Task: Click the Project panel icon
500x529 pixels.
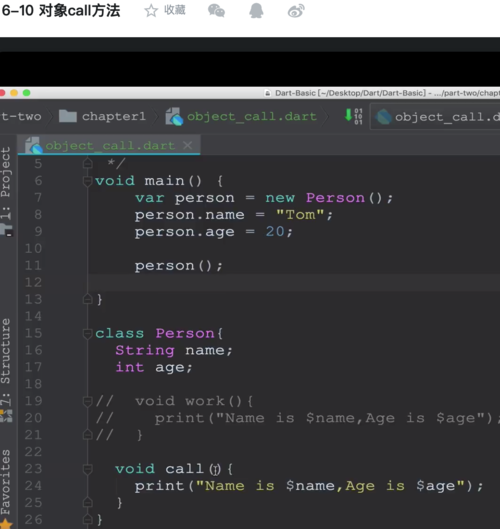Action: (x=6, y=230)
